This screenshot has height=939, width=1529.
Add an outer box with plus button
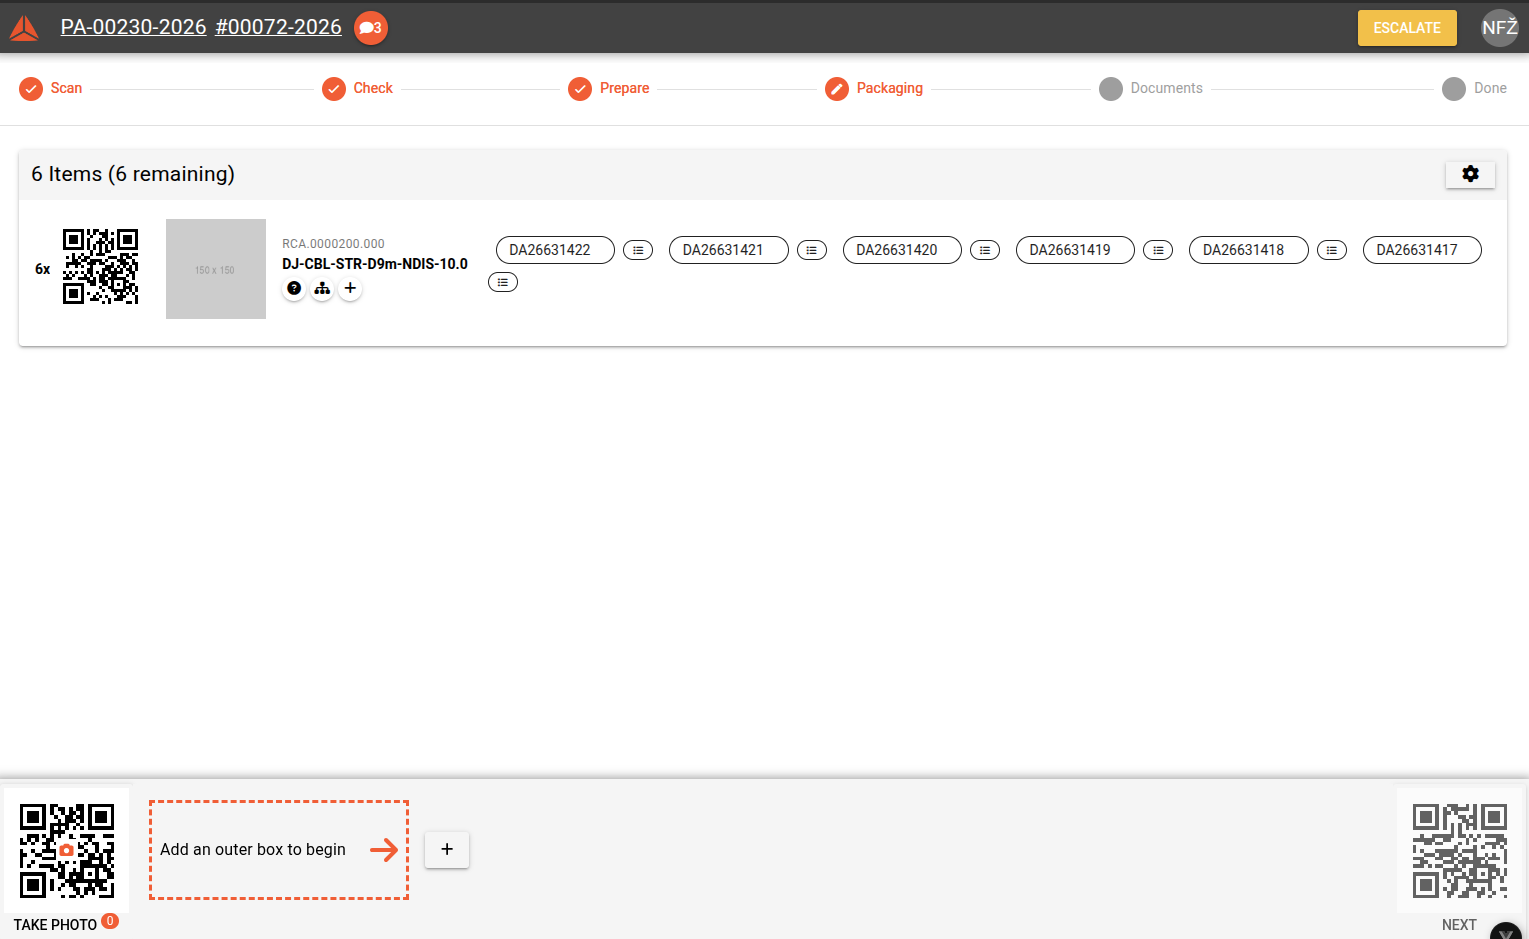pyautogui.click(x=447, y=849)
